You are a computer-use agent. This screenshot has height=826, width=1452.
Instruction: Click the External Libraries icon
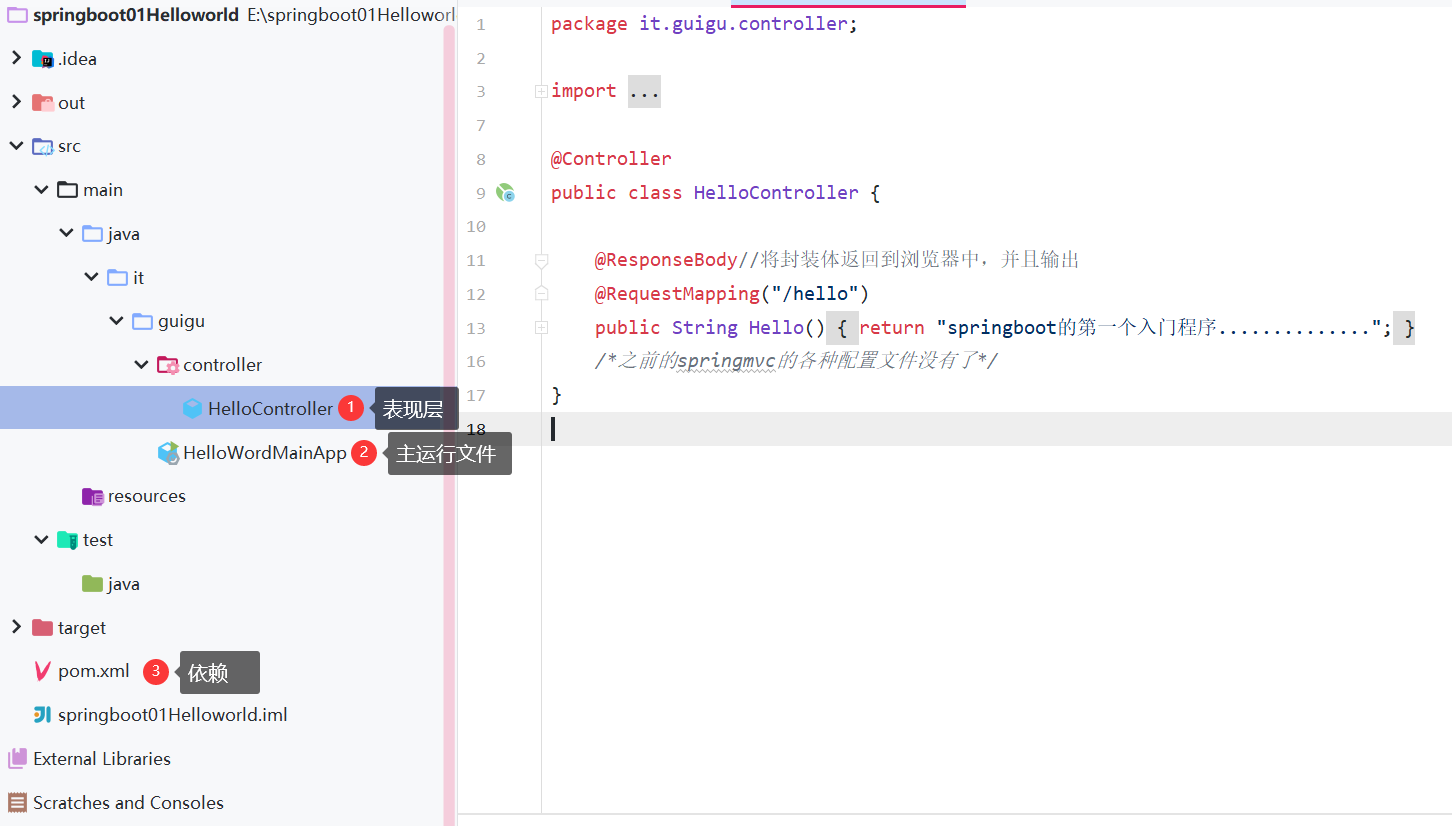point(17,759)
